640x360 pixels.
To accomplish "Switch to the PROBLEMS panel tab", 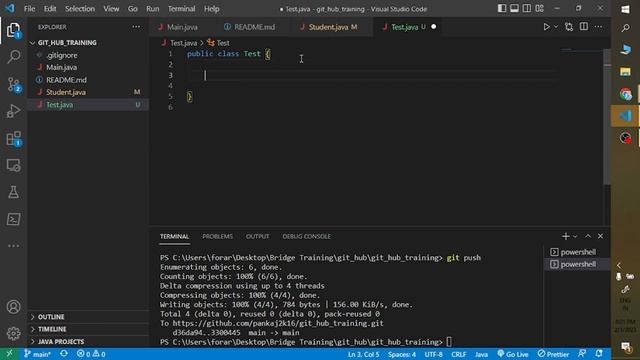I will (218, 236).
